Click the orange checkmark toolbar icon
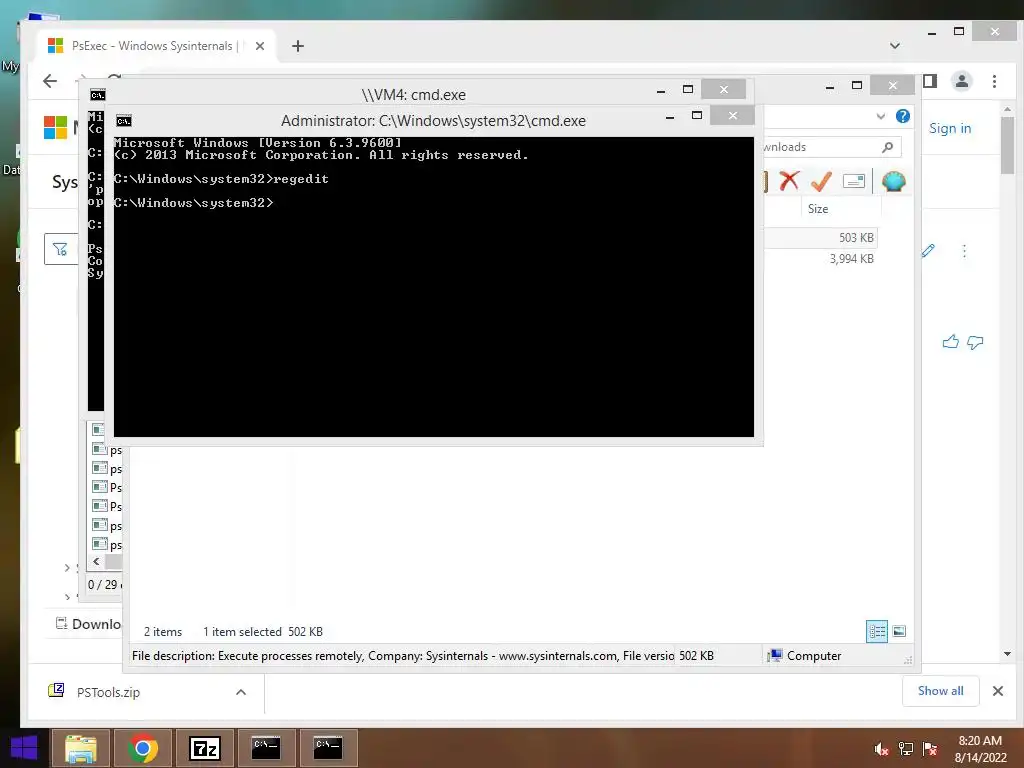The image size is (1024, 768). tap(821, 181)
